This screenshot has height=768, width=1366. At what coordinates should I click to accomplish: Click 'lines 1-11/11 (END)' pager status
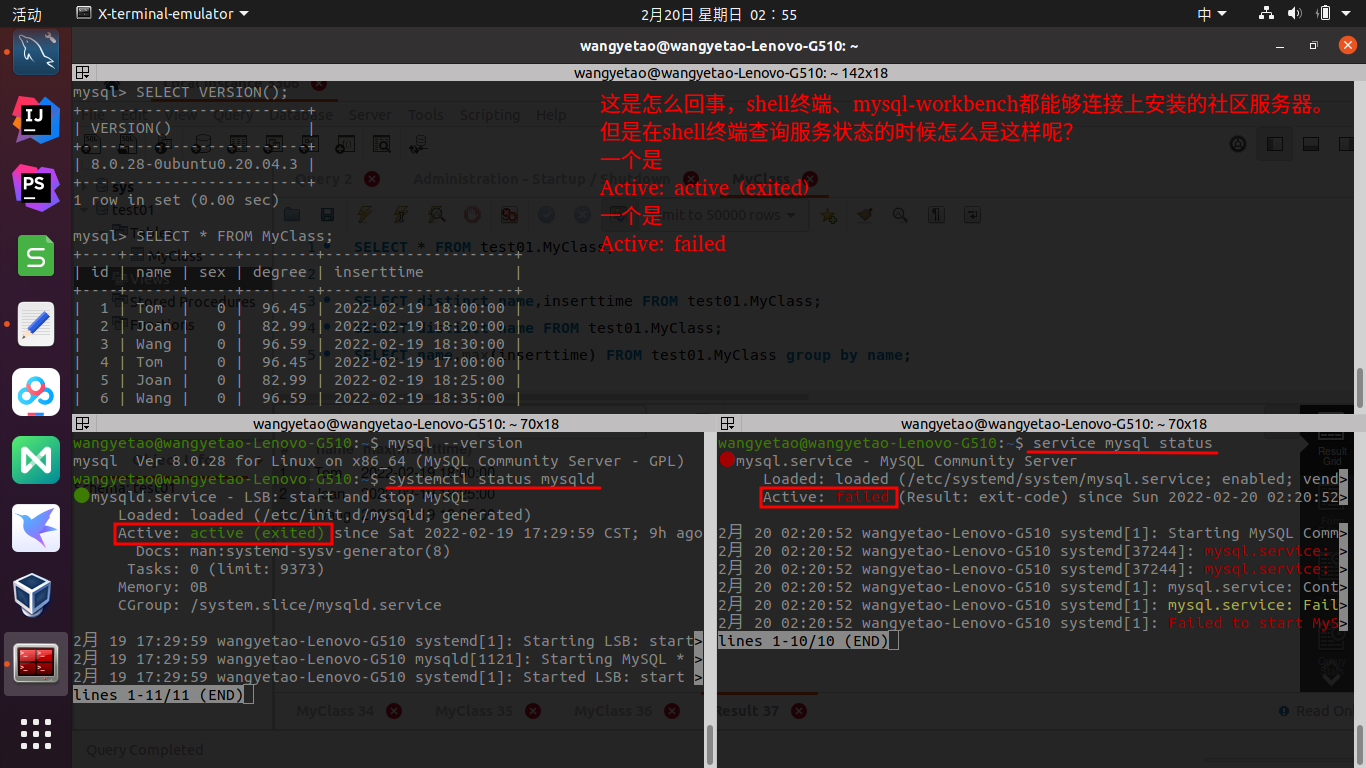click(x=158, y=694)
